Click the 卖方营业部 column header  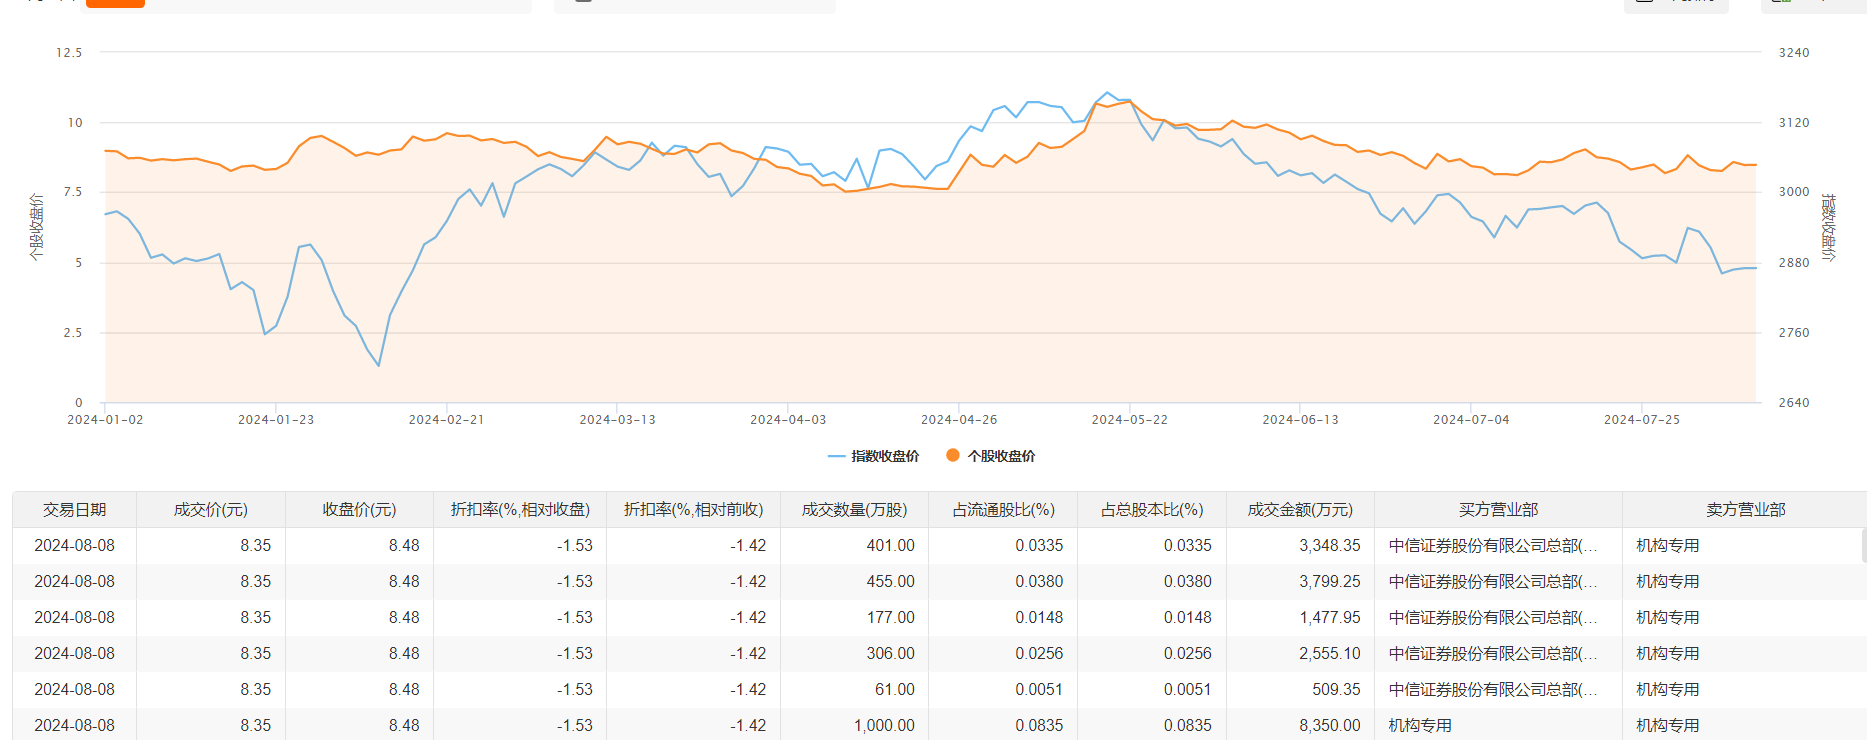(x=1745, y=510)
